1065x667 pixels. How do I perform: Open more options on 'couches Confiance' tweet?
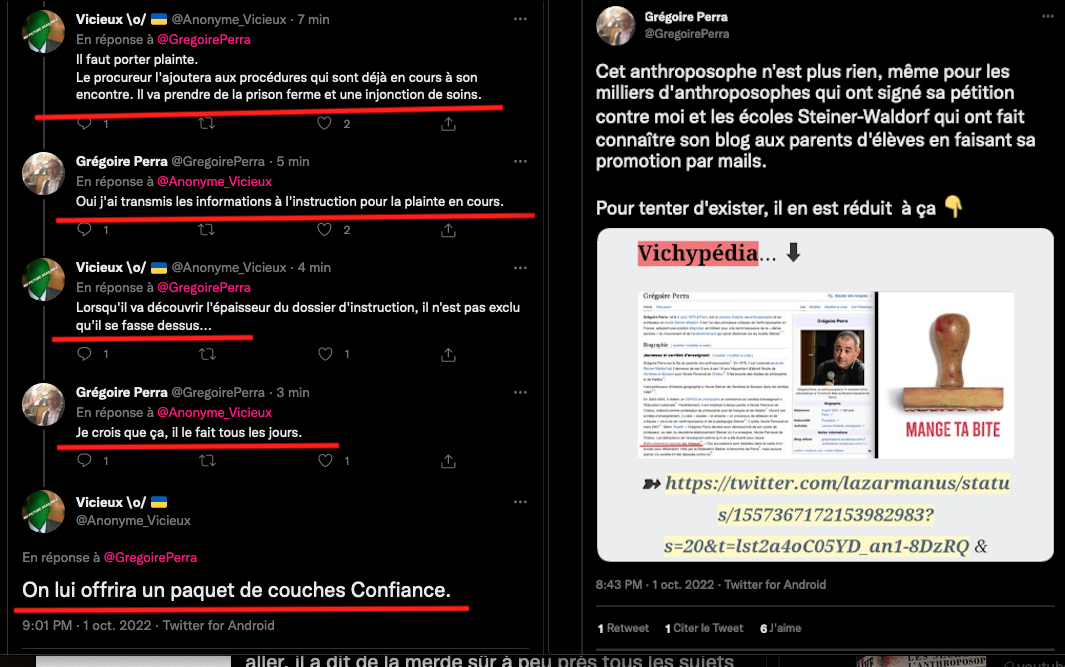(520, 502)
